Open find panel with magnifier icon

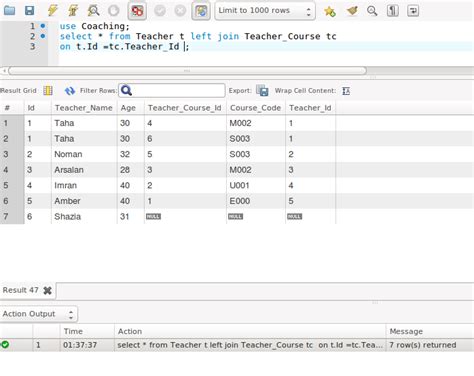[x=372, y=11]
